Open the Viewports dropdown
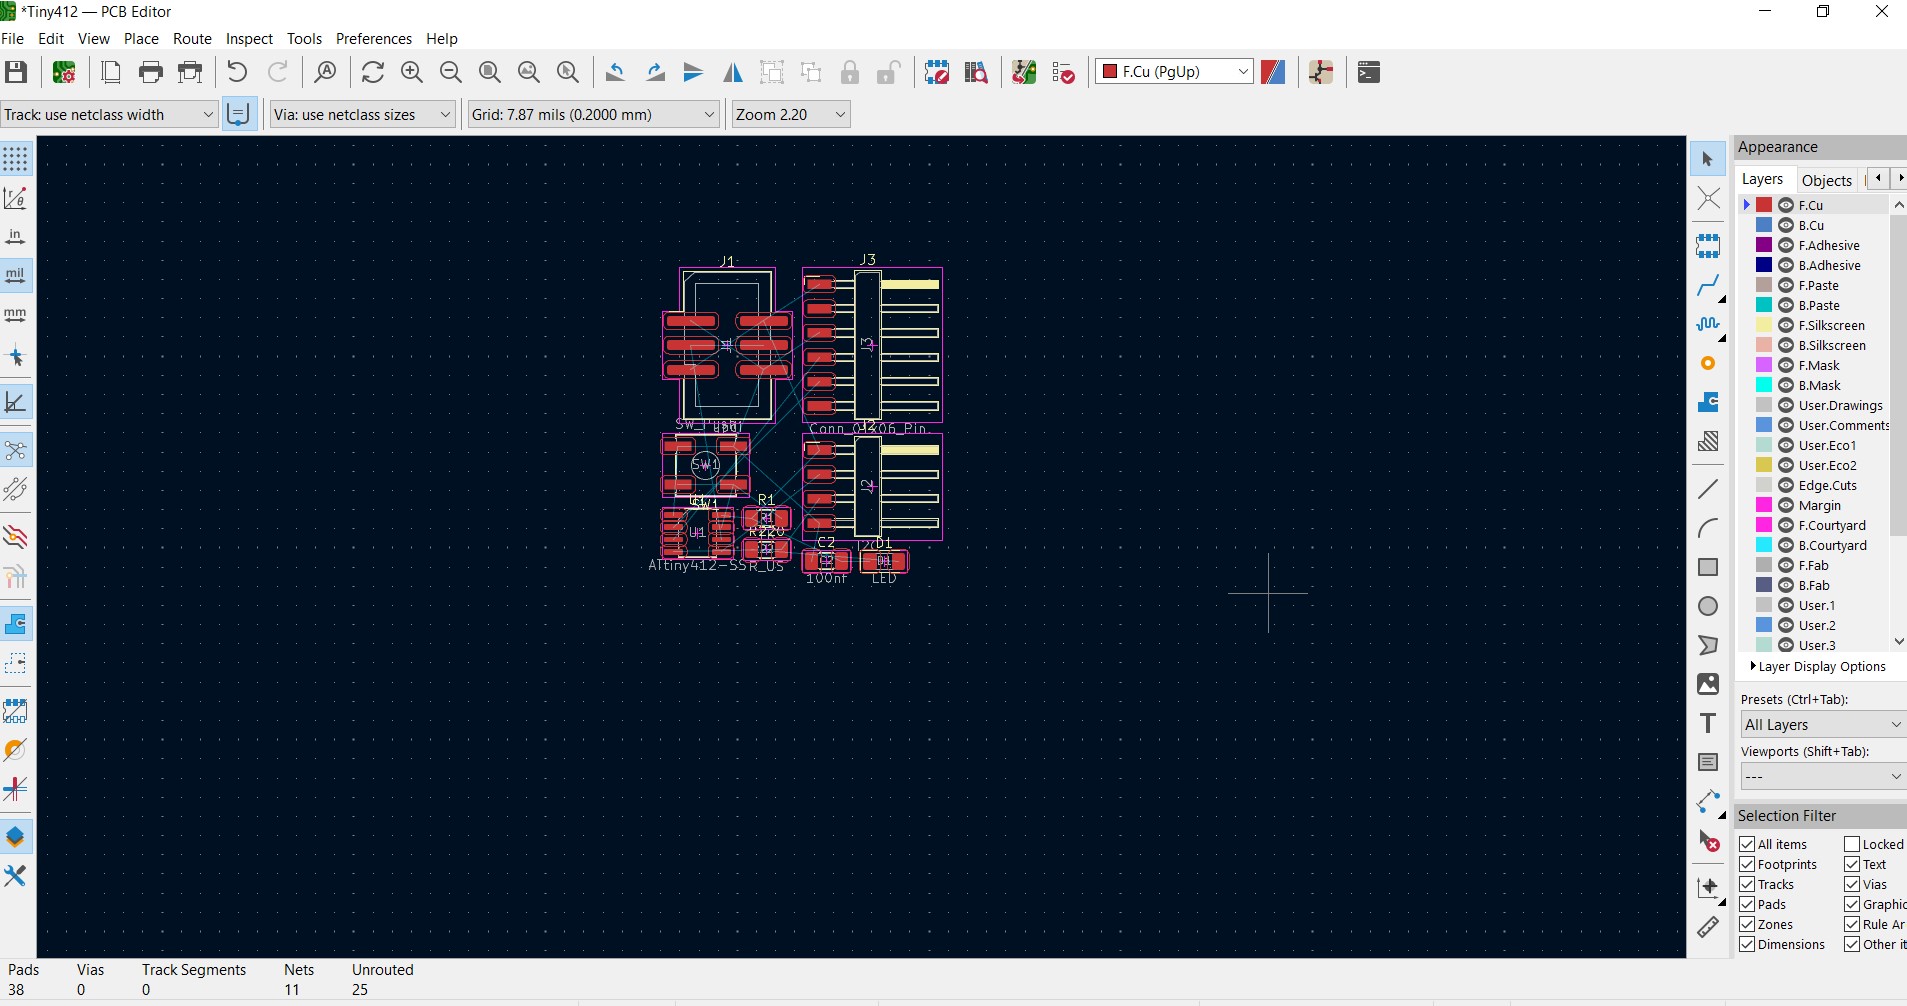 click(1822, 776)
